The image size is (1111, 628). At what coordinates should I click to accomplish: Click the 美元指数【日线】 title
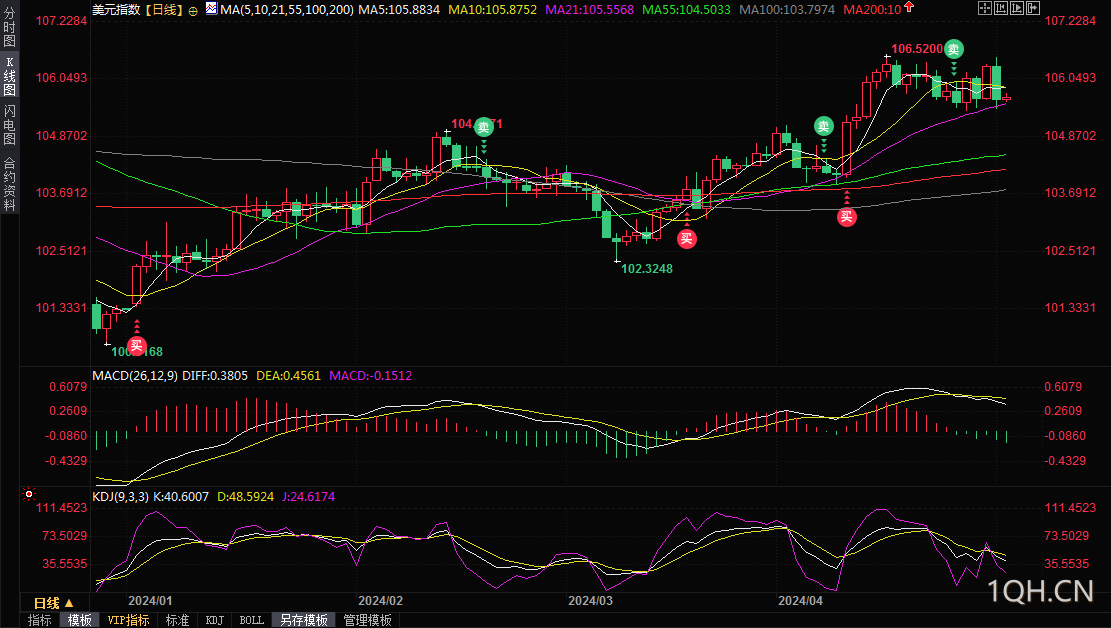pos(137,10)
